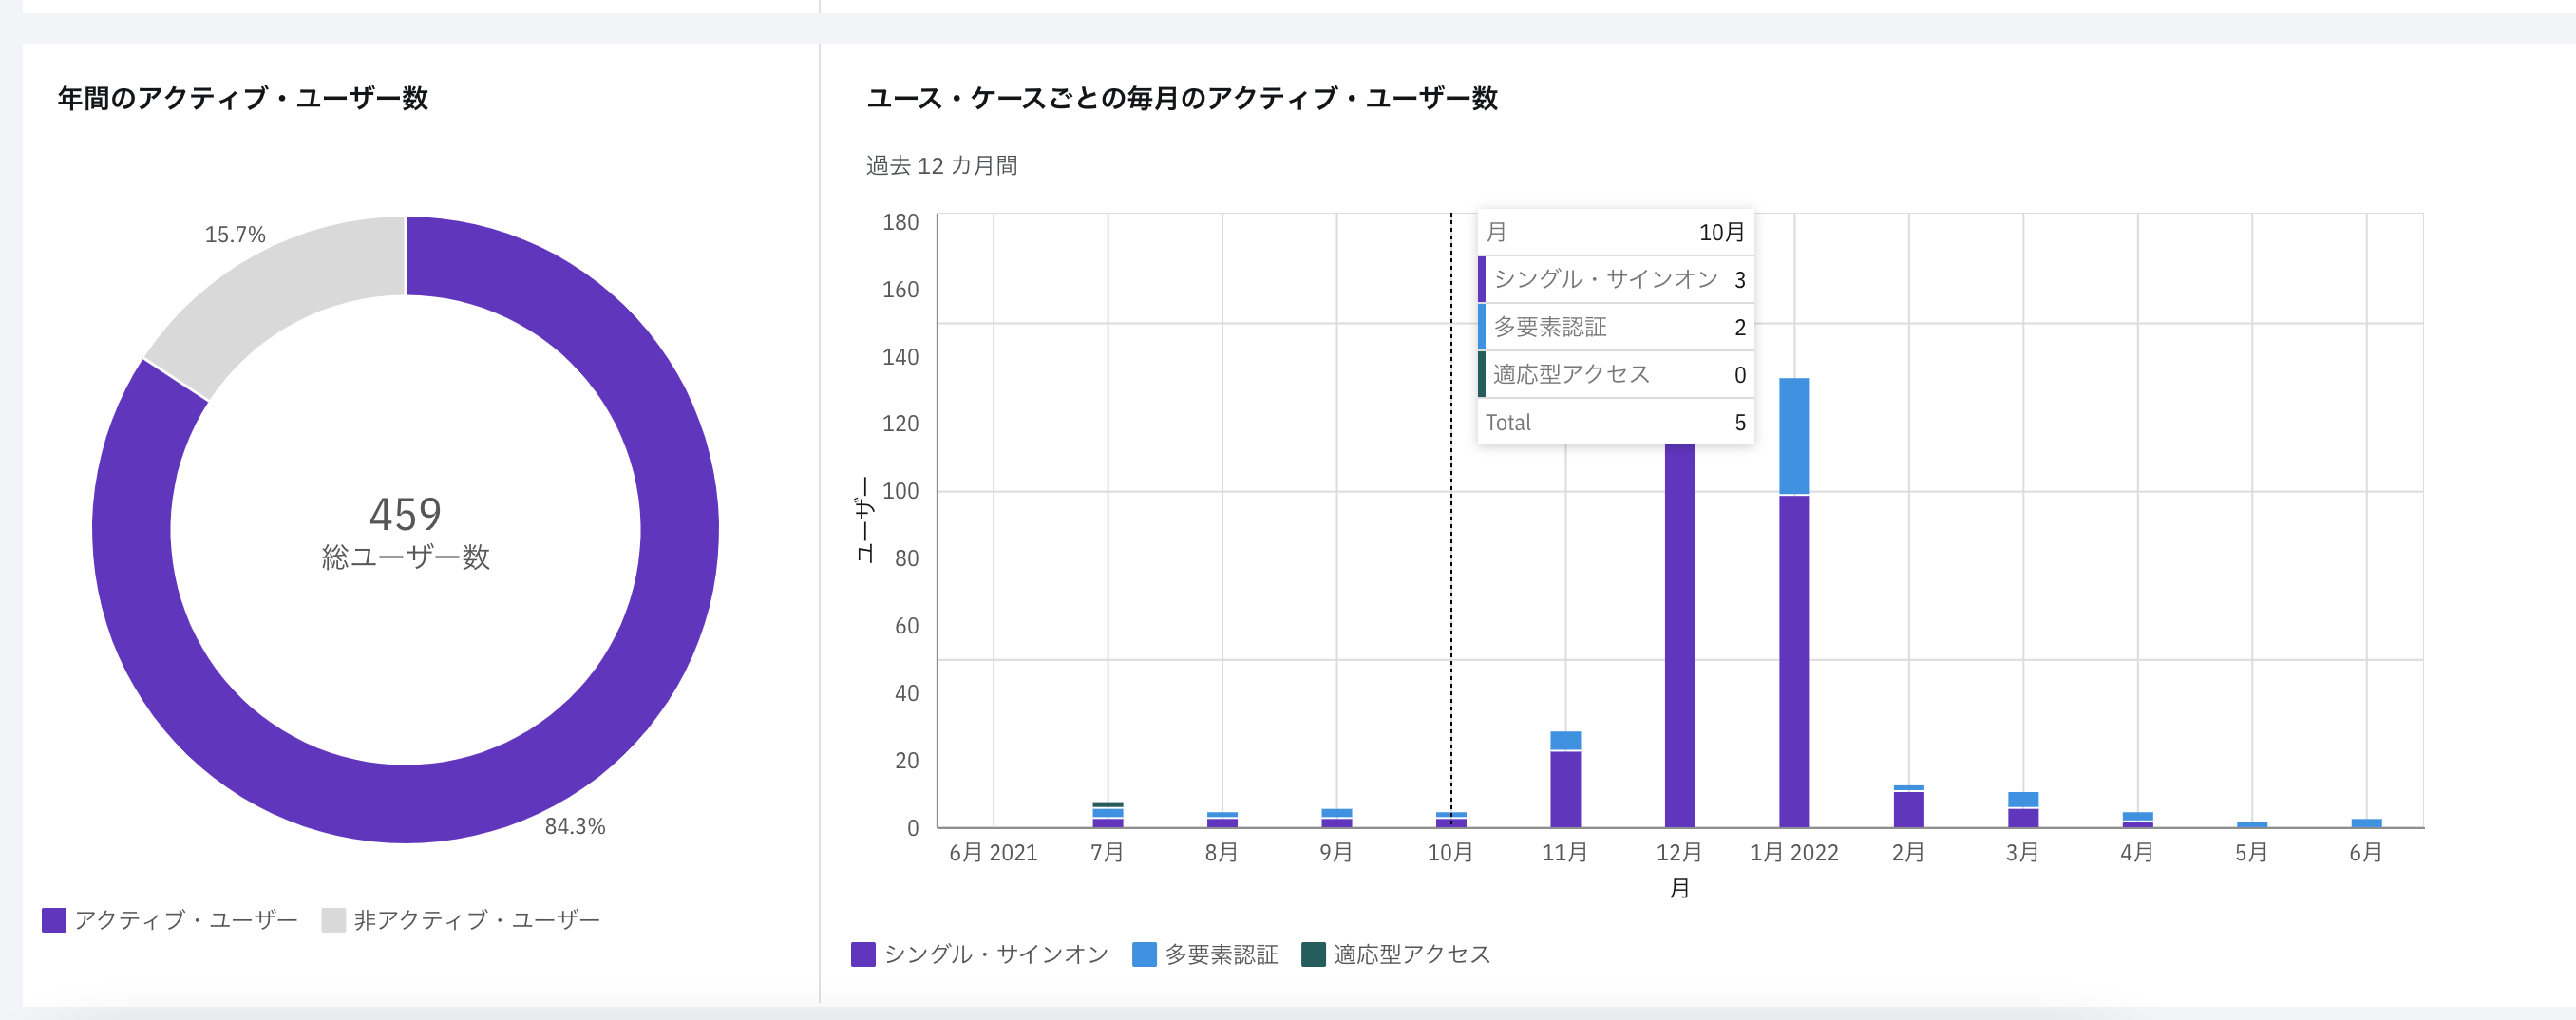
Task: Select the 10月 highlighted bar
Action: click(x=1451, y=820)
